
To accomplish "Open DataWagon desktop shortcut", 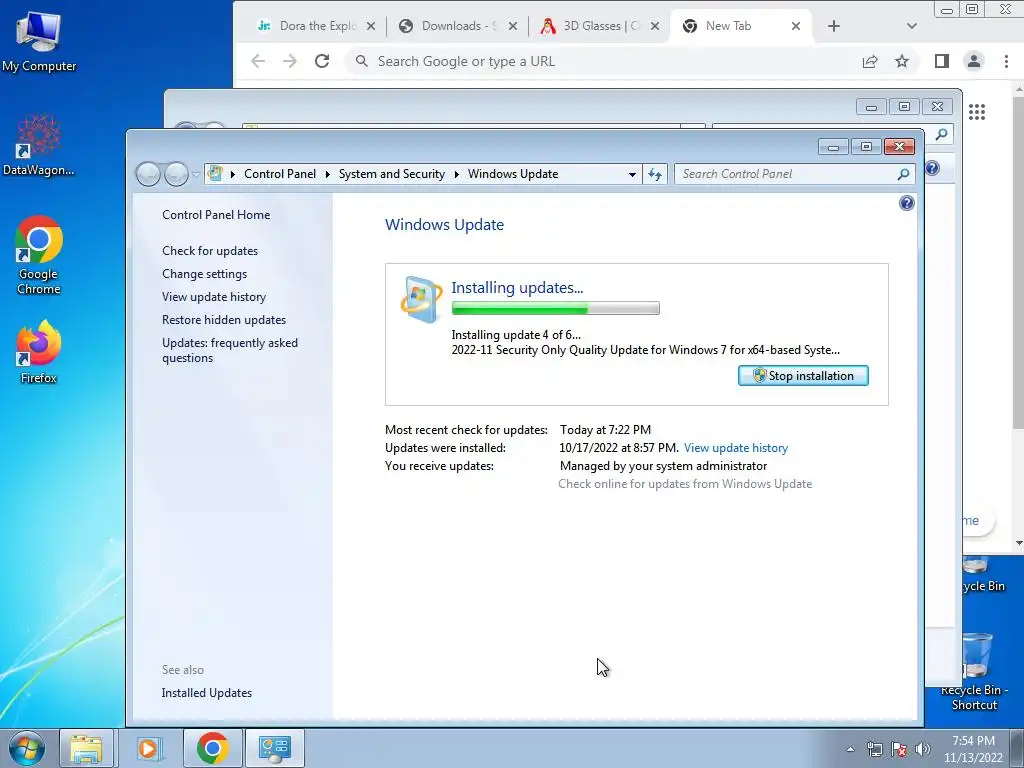I will [39, 145].
